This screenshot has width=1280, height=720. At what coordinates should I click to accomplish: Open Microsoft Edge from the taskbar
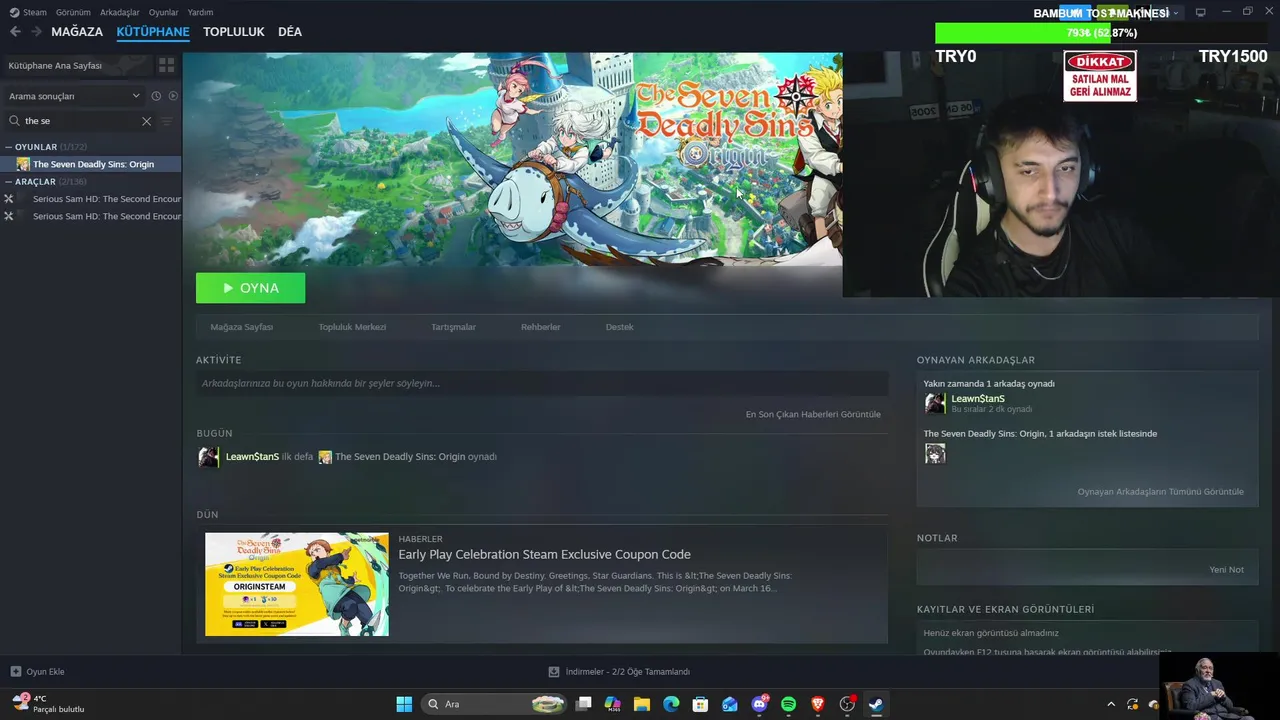click(x=671, y=704)
